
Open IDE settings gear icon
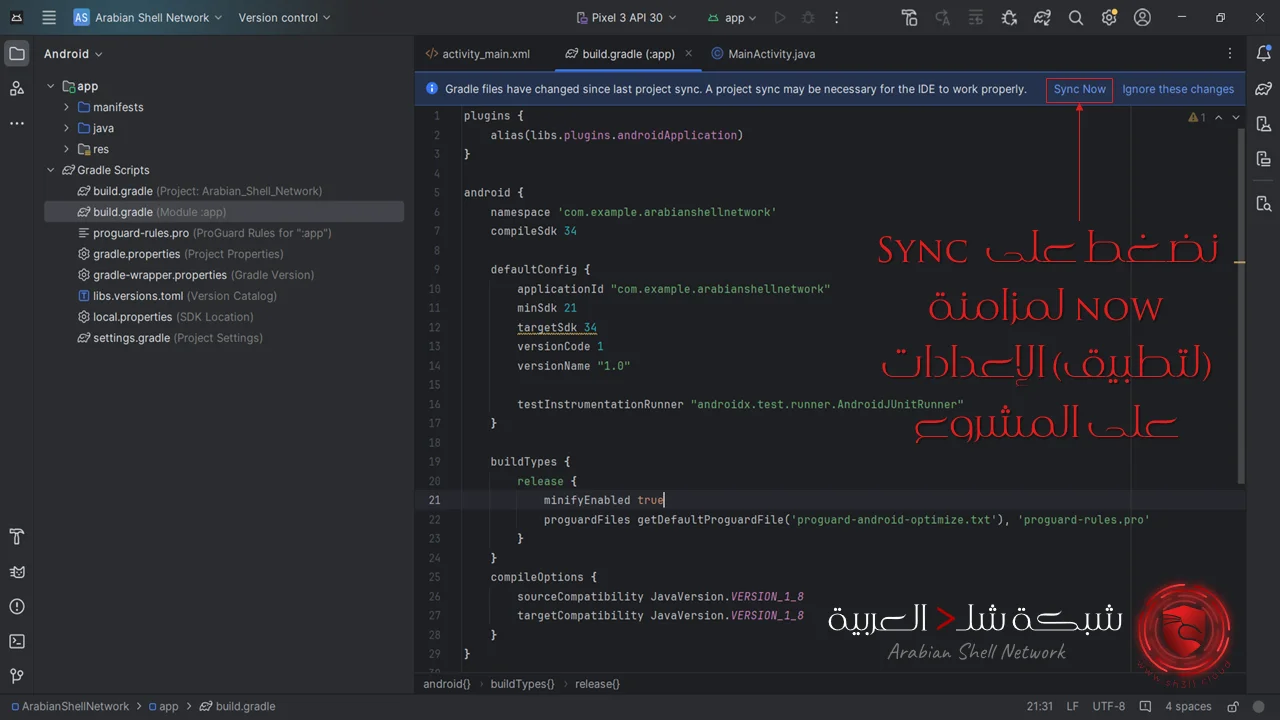tap(1109, 18)
